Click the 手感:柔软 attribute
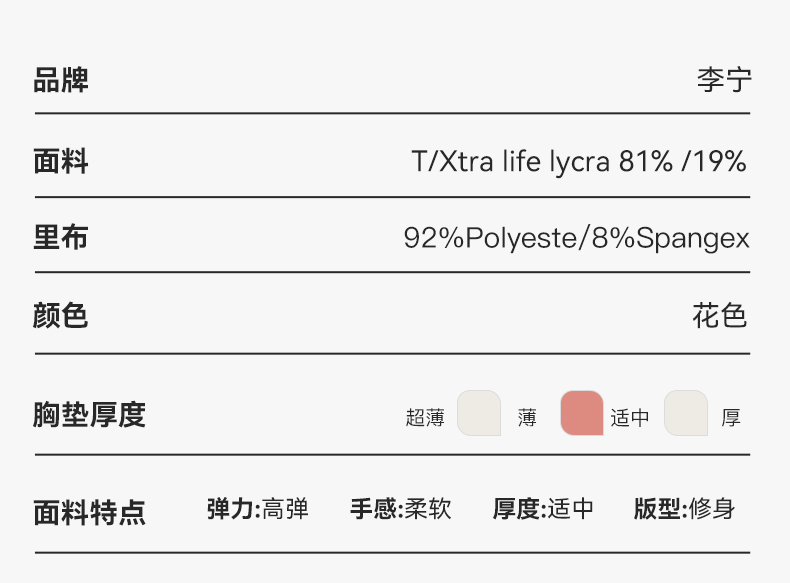The width and height of the screenshot is (790, 583). click(401, 509)
